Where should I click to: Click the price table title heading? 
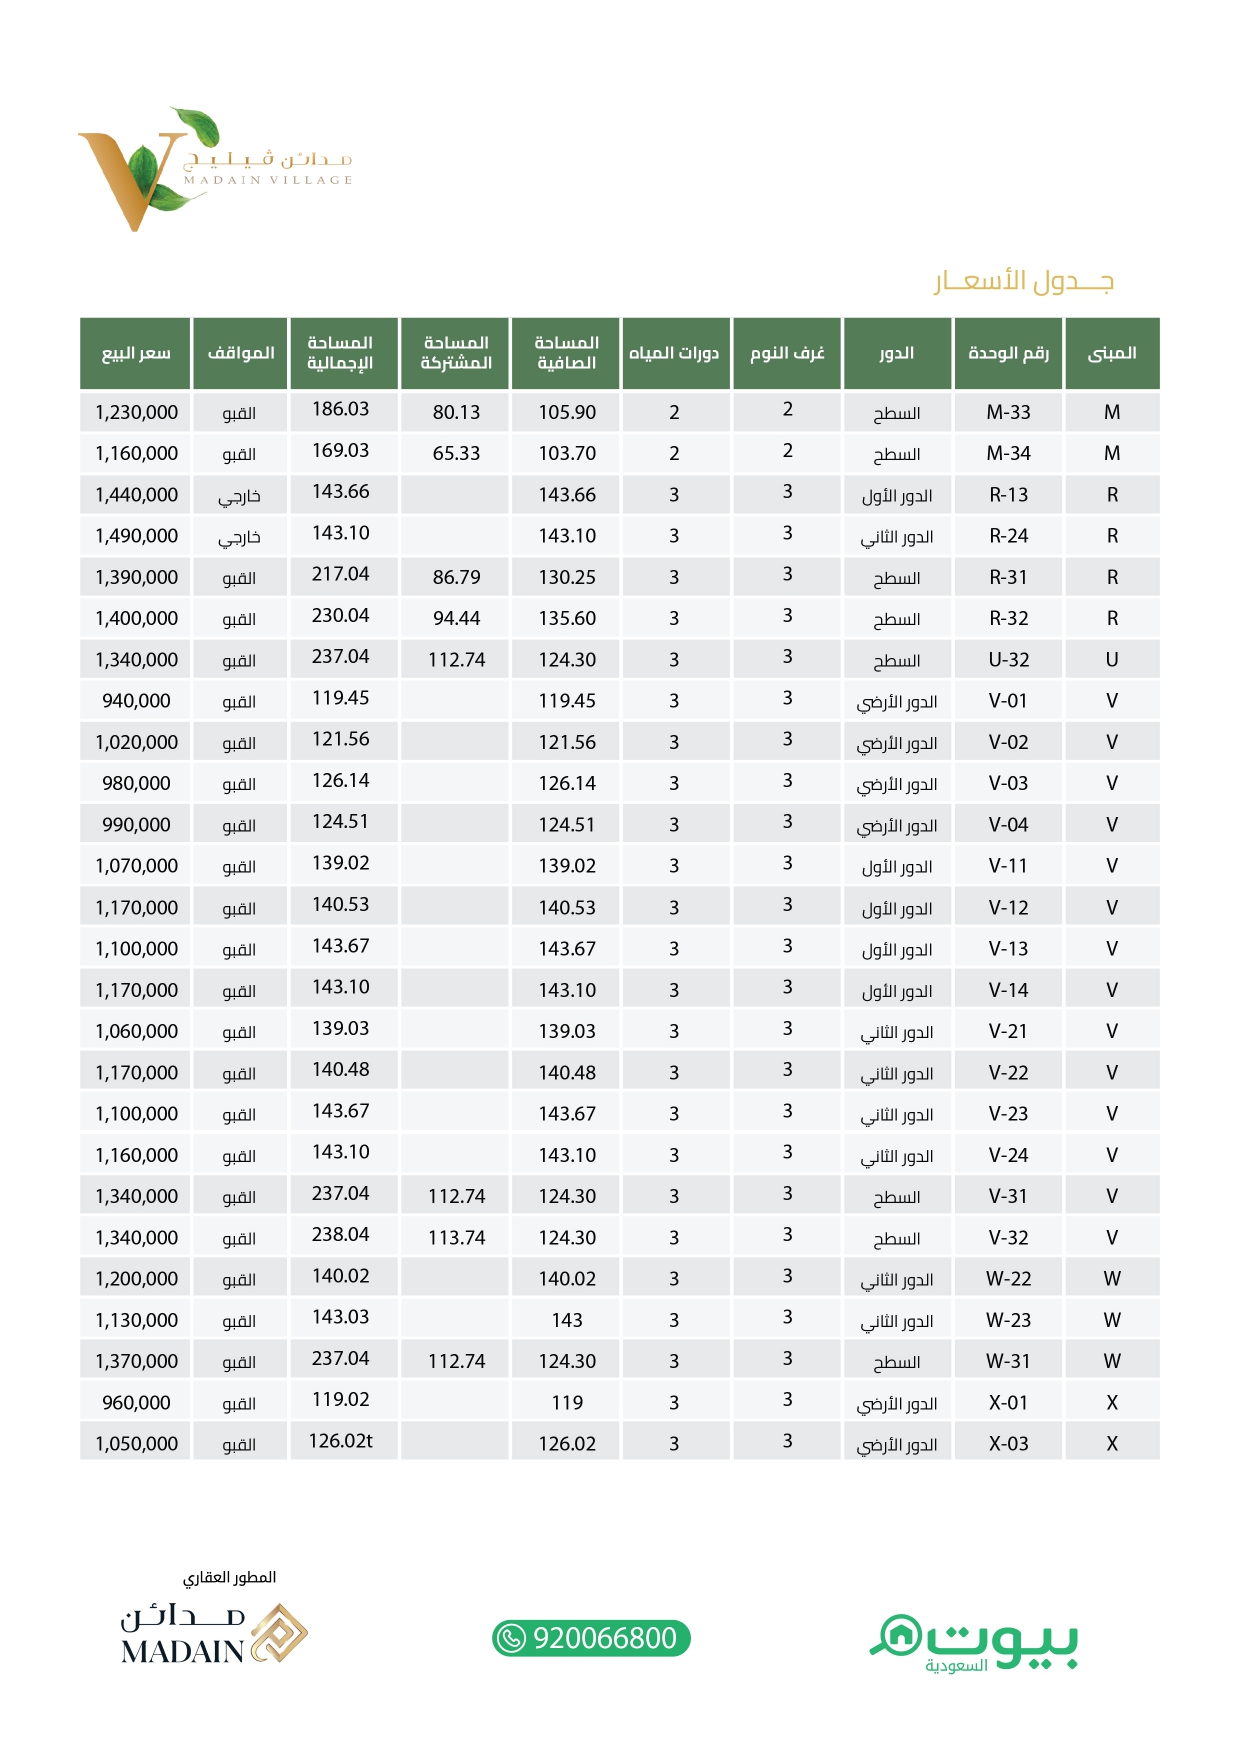point(1024,281)
